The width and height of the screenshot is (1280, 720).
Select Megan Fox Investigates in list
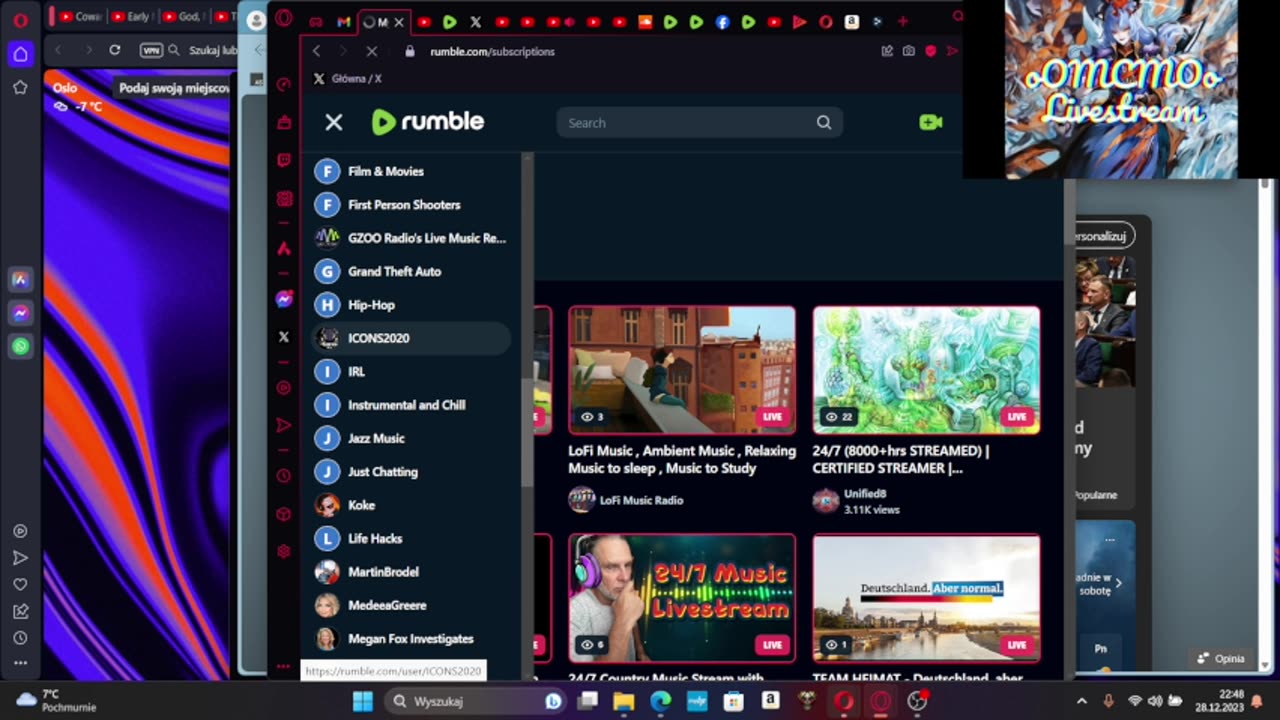coord(412,639)
